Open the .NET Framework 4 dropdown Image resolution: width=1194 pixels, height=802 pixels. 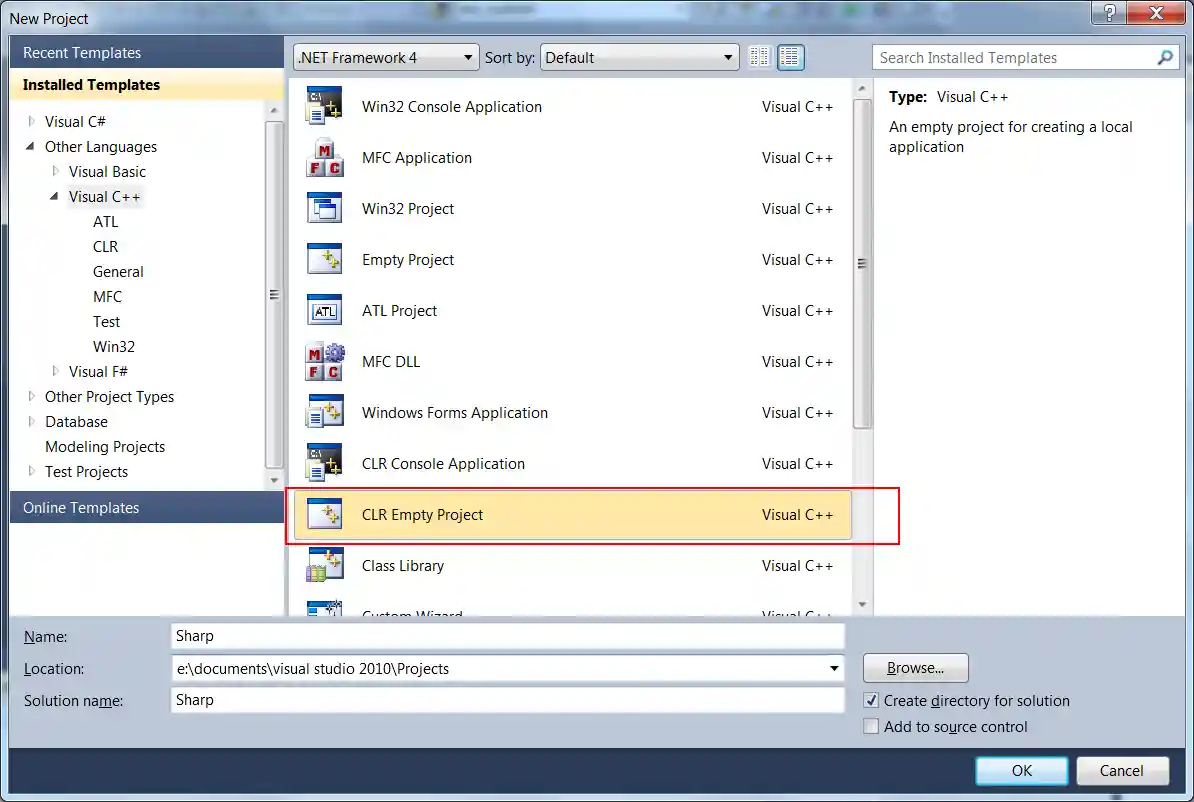click(x=386, y=57)
